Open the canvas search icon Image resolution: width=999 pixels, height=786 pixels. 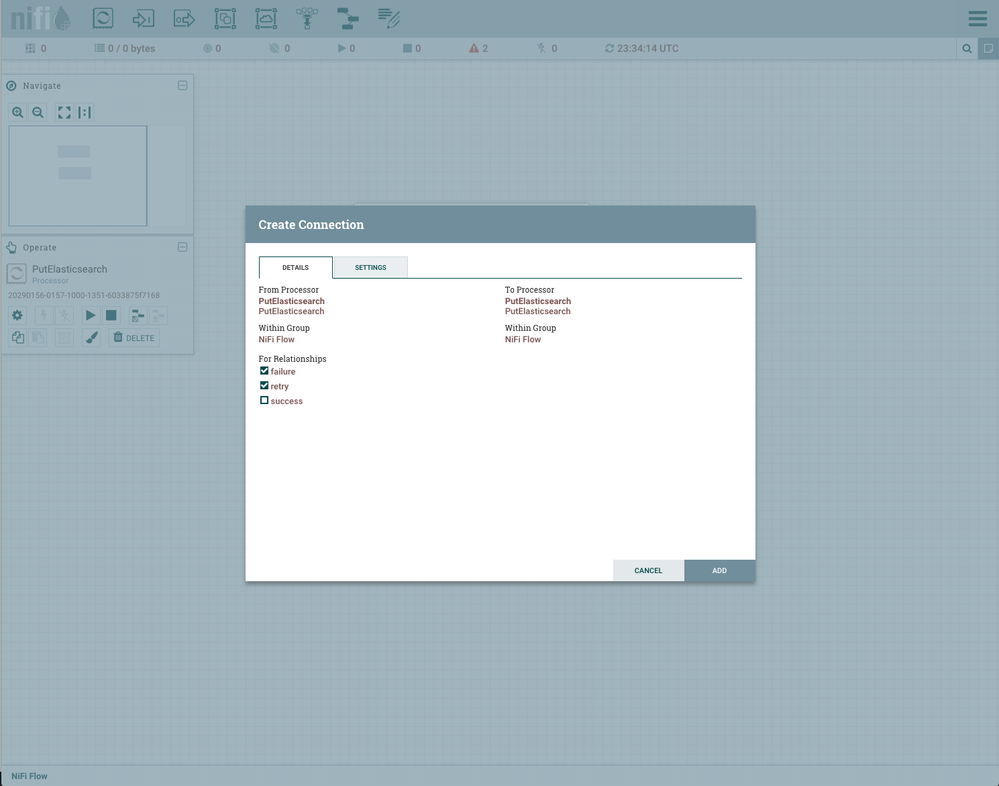pyautogui.click(x=967, y=48)
